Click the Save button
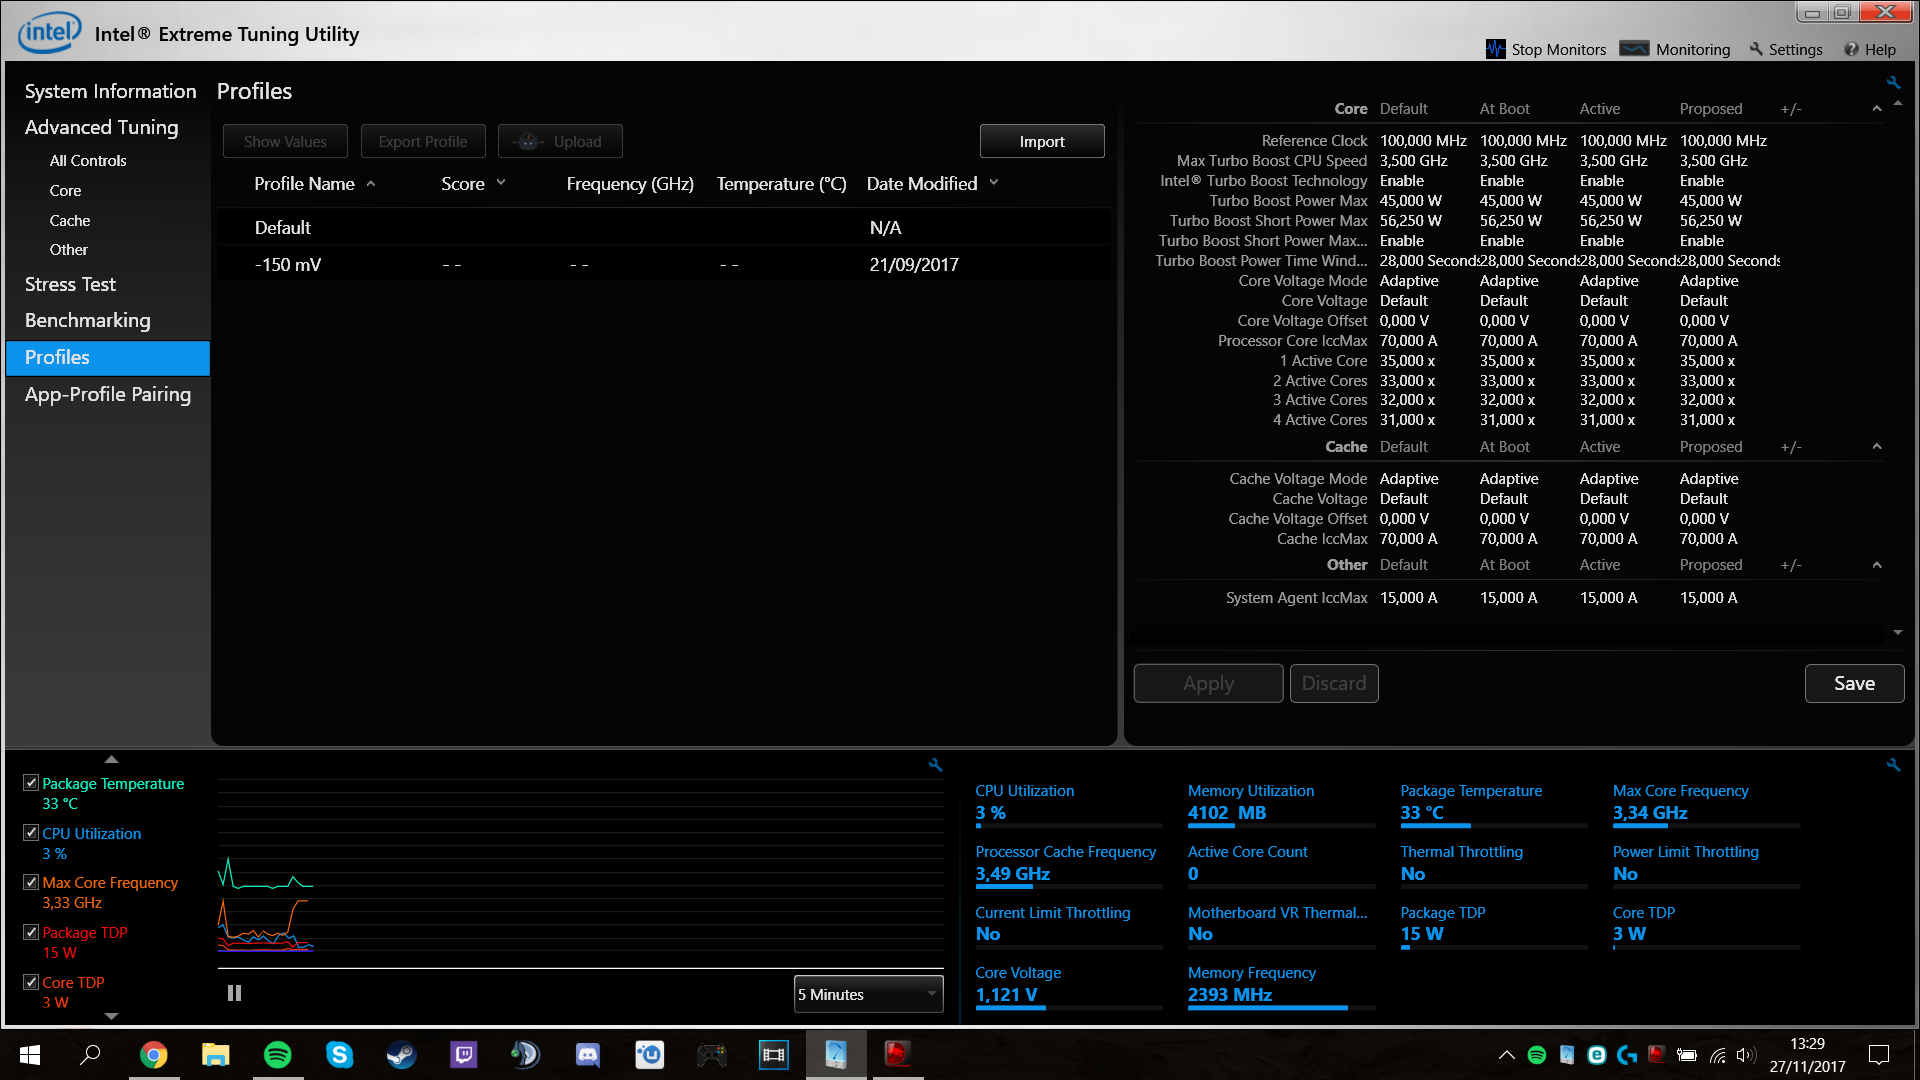 pos(1854,683)
